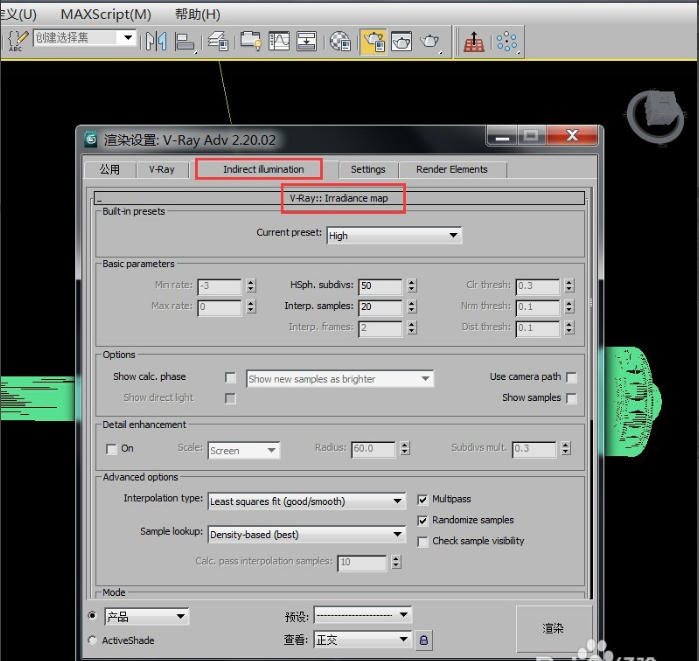Click the Mirror tool icon
The height and width of the screenshot is (661, 699).
coord(156,41)
